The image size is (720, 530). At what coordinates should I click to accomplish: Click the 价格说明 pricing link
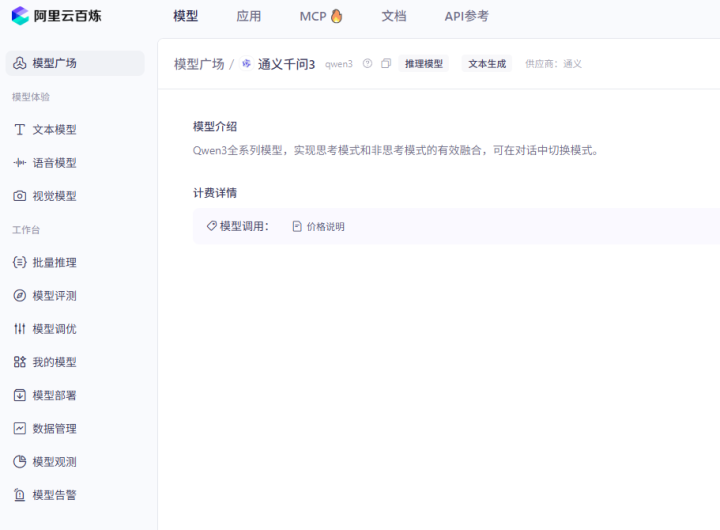319,227
